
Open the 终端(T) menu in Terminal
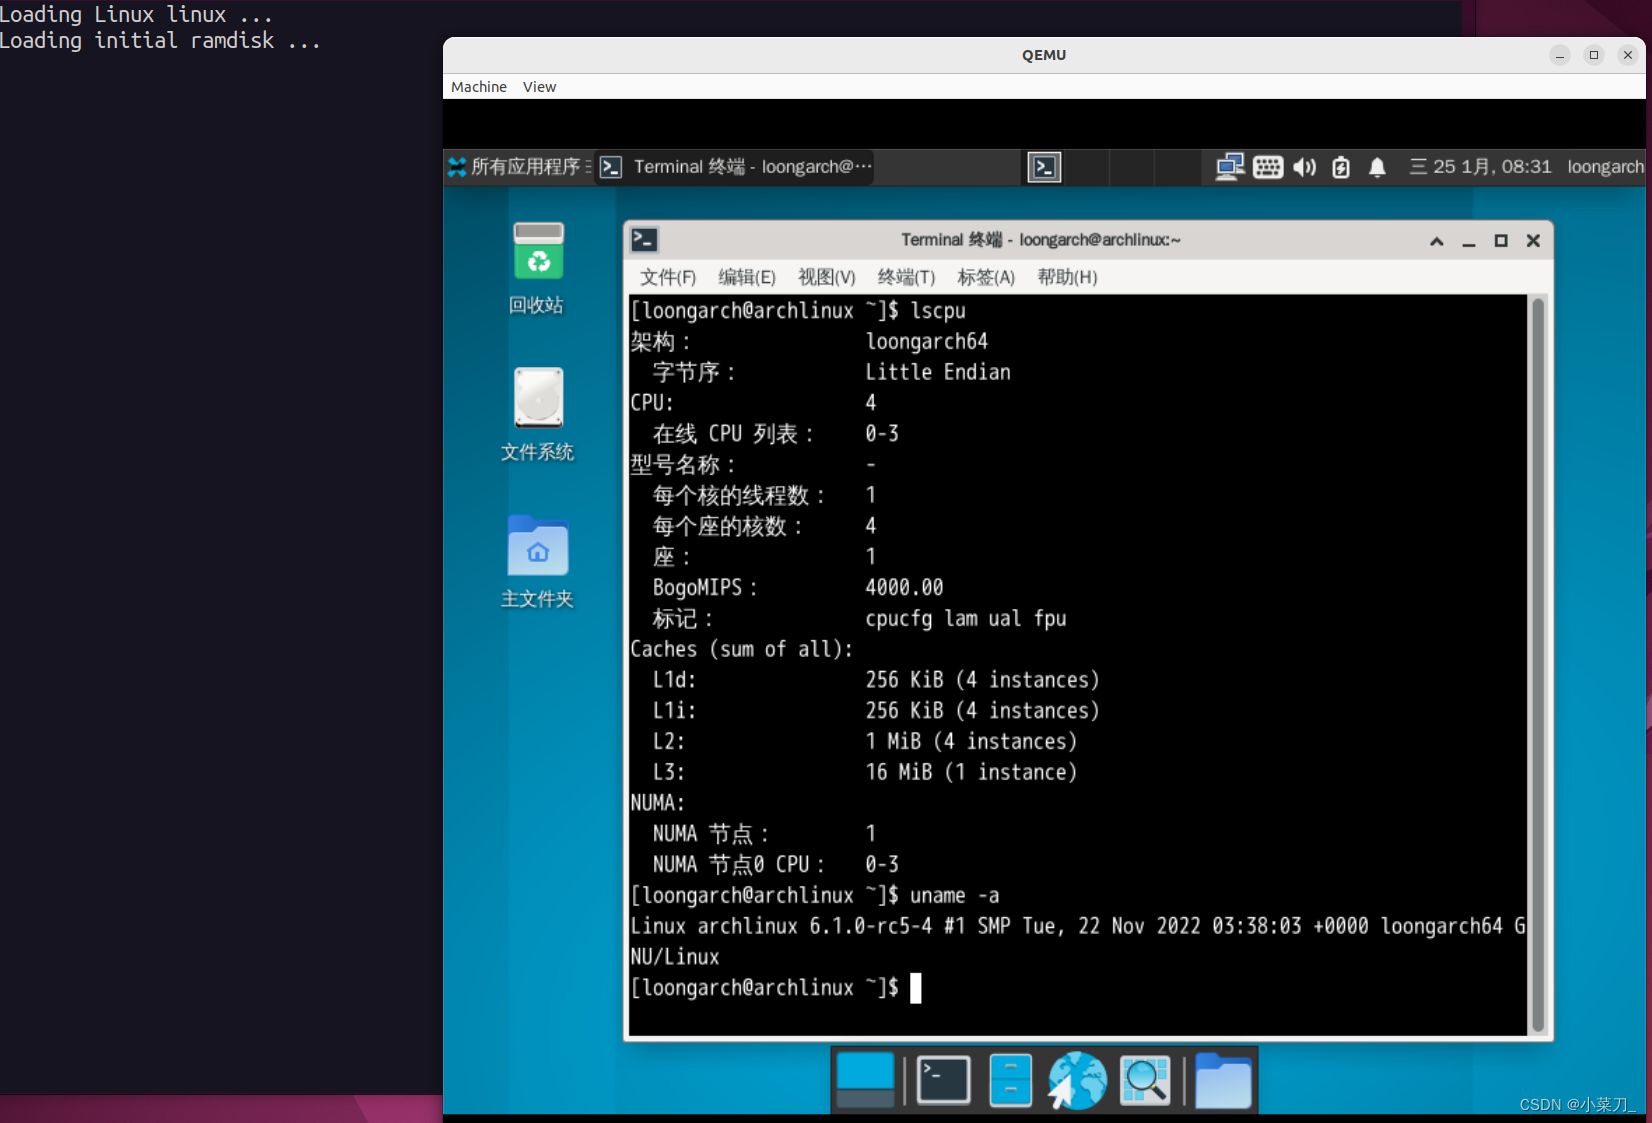(x=906, y=277)
